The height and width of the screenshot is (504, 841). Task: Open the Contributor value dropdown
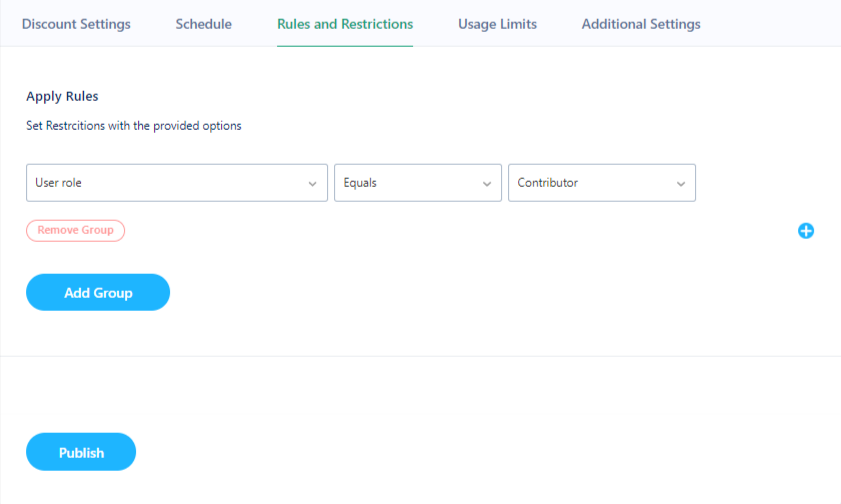point(602,183)
